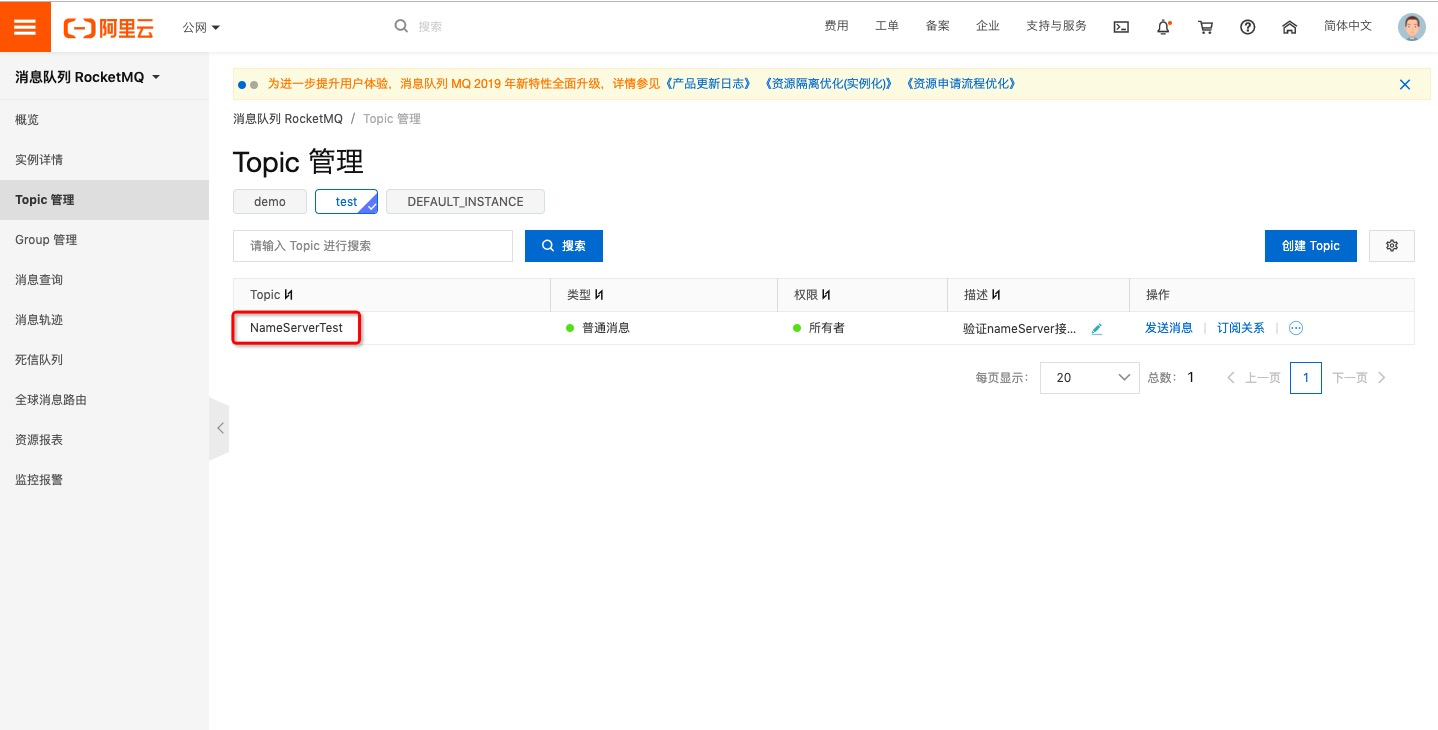Close the yellow announcement banner
The width and height of the screenshot is (1438, 730).
click(1405, 85)
